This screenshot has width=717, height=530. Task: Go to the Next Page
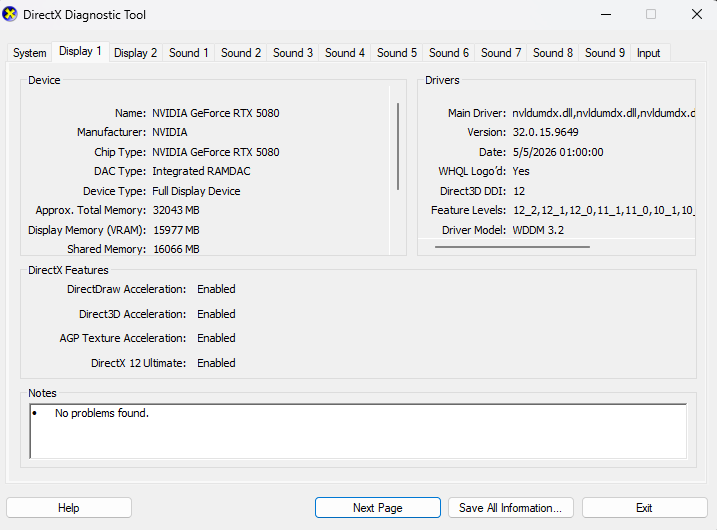click(x=378, y=508)
